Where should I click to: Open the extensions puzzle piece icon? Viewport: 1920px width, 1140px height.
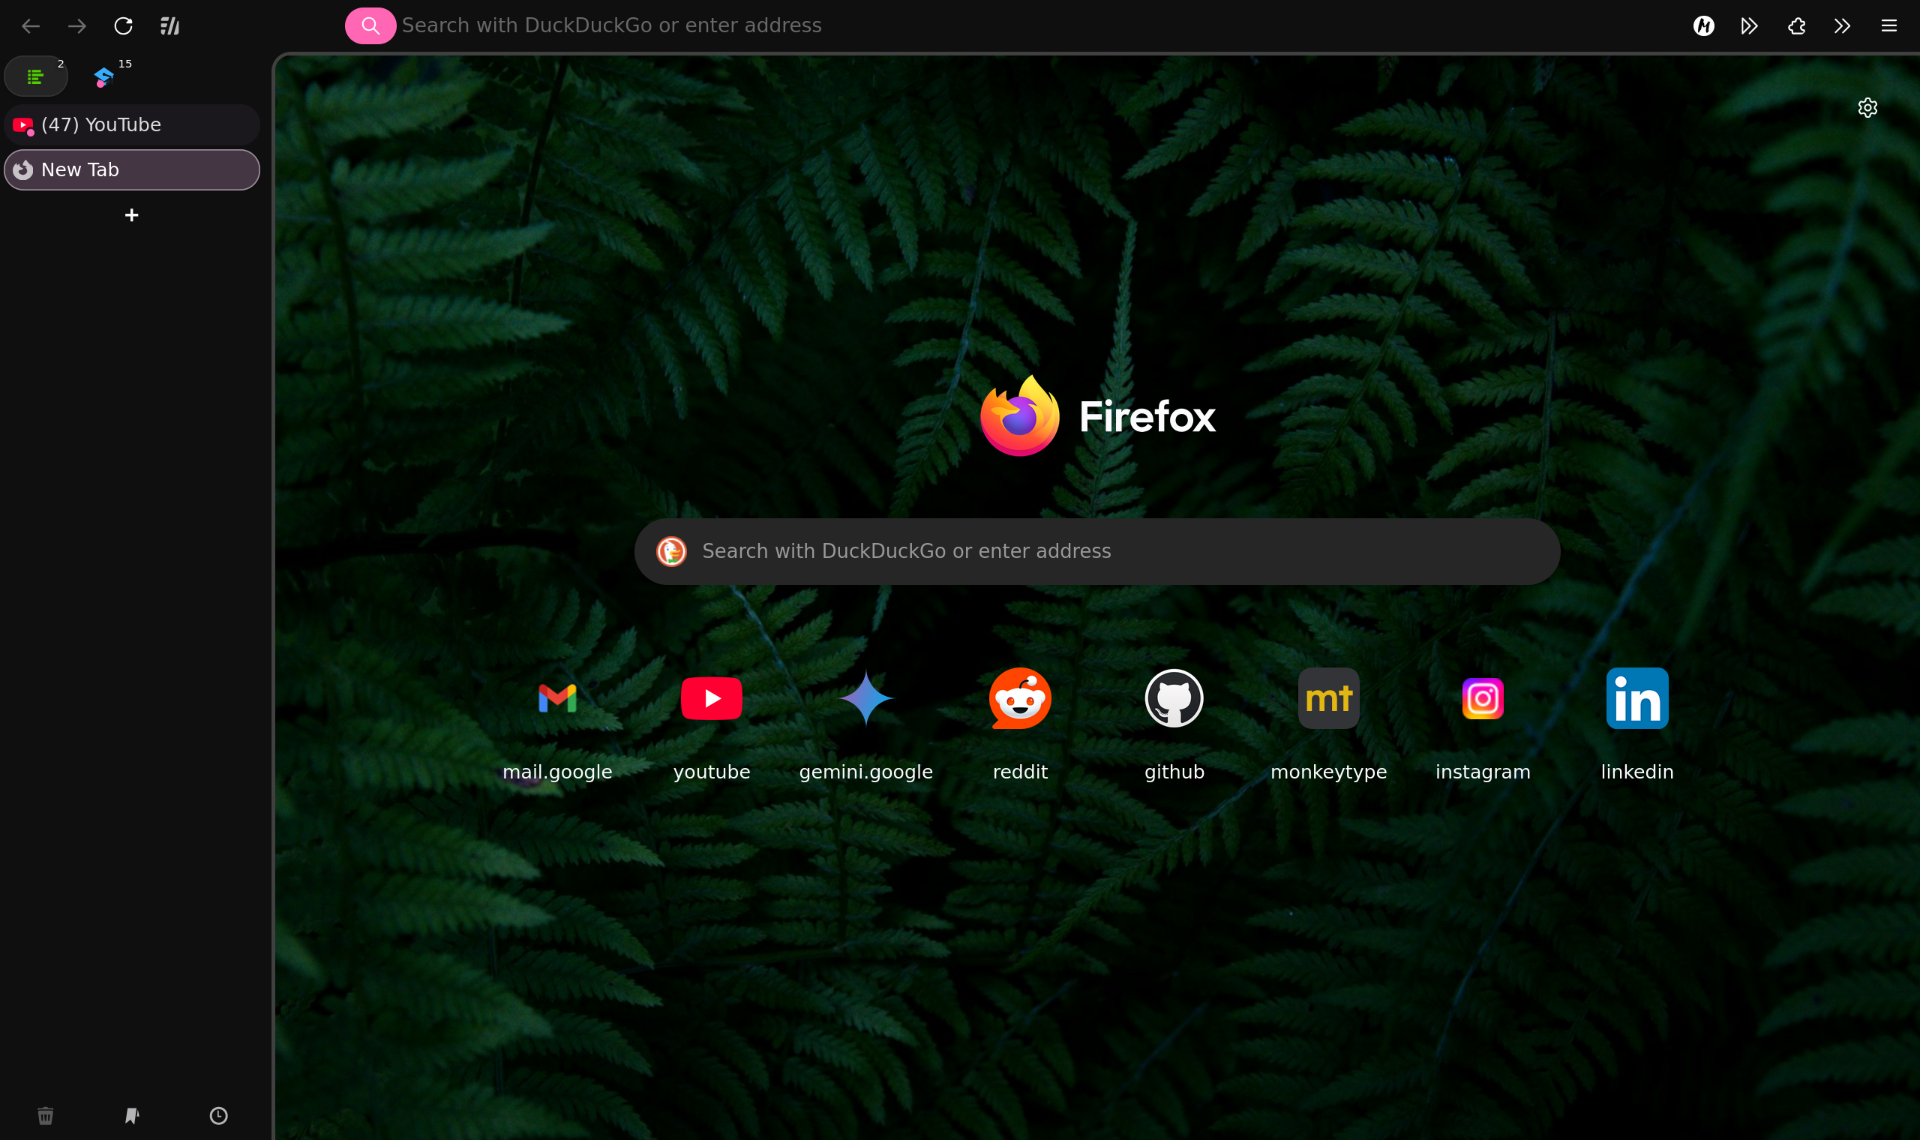pyautogui.click(x=1796, y=26)
